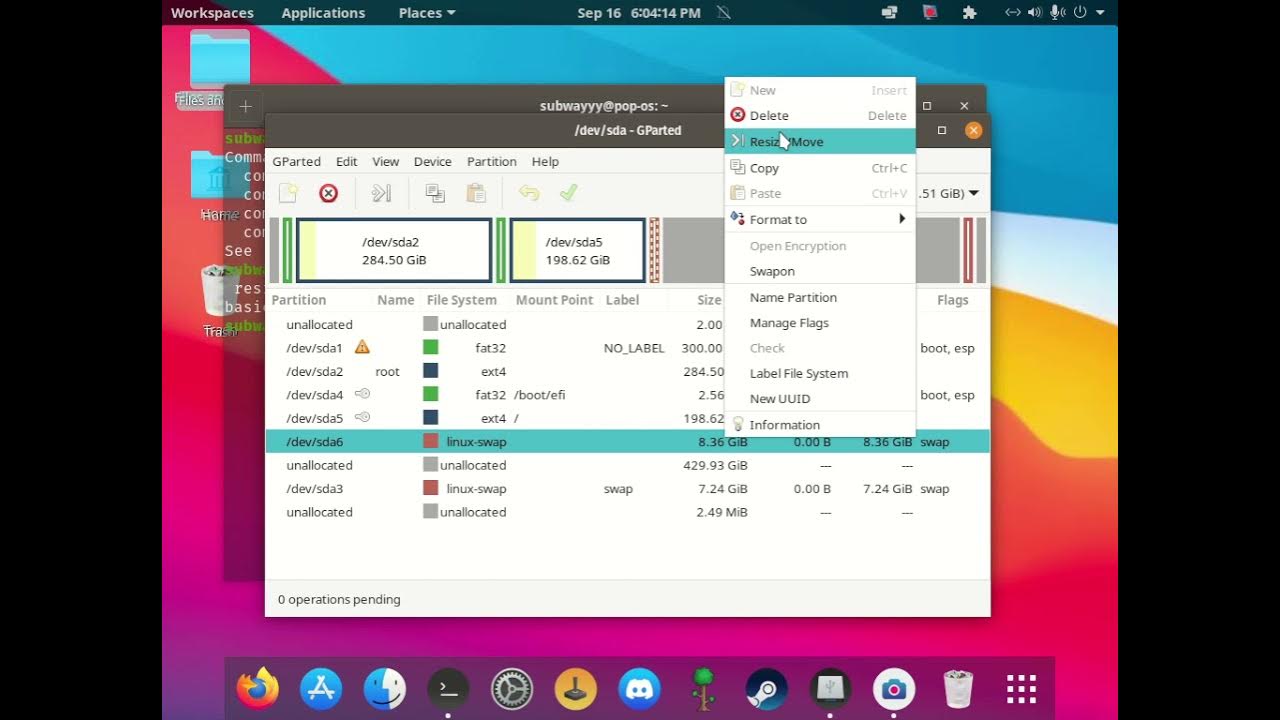
Task: Open the Edit menu
Action: [x=347, y=161]
